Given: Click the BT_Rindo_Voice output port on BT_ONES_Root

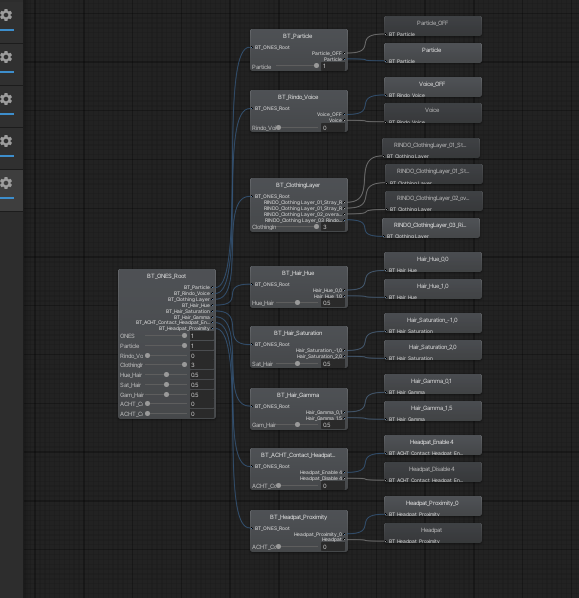Looking at the screenshot, I should tap(212, 293).
